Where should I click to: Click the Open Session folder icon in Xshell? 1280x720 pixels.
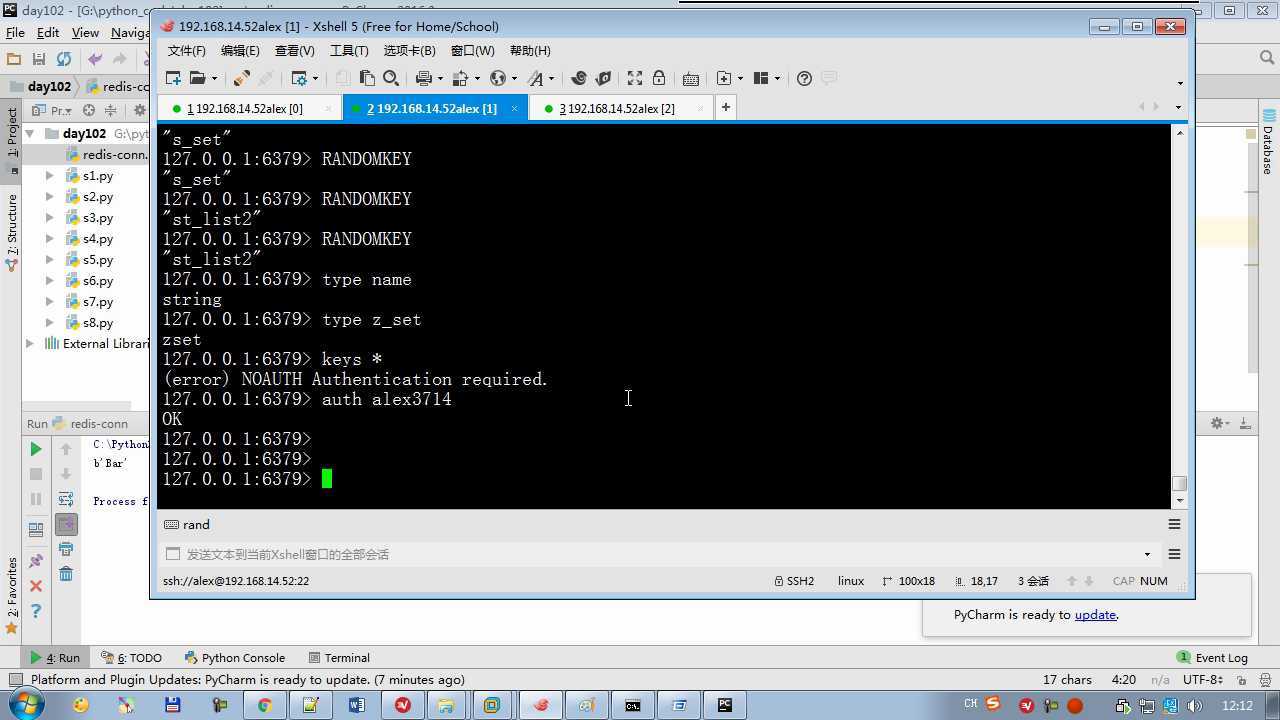197,78
